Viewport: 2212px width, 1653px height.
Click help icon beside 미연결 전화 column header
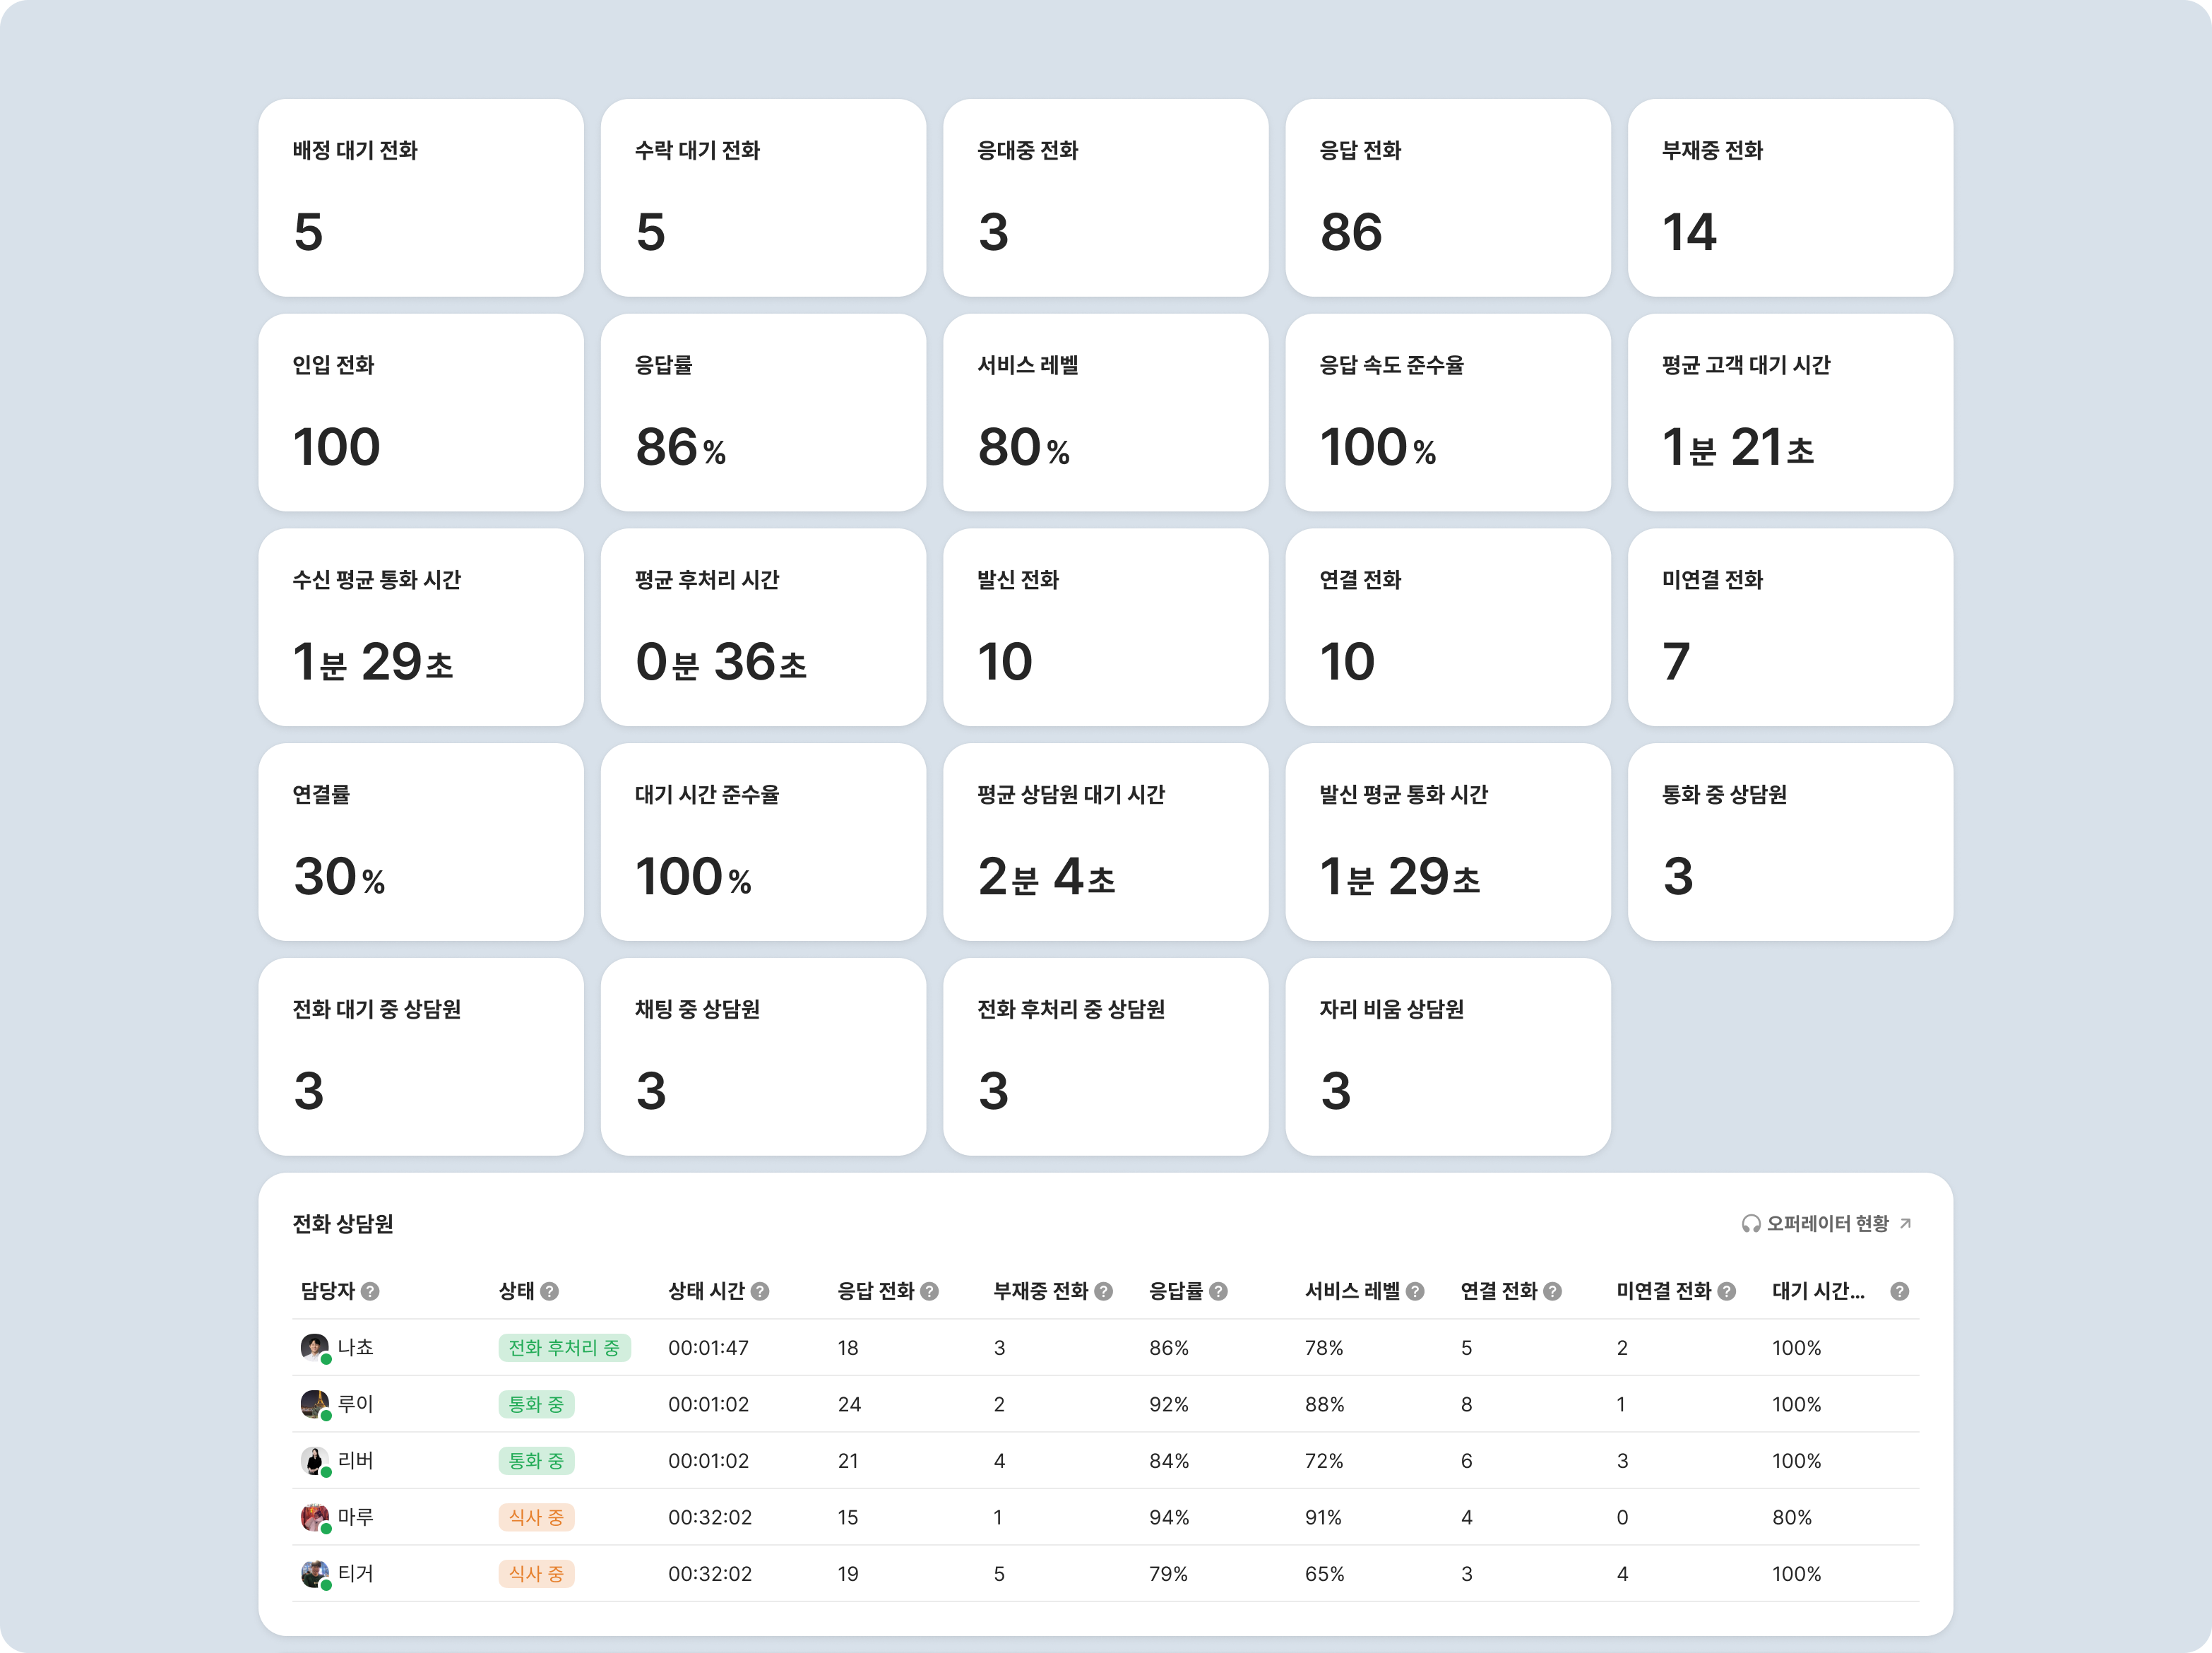(1726, 1291)
